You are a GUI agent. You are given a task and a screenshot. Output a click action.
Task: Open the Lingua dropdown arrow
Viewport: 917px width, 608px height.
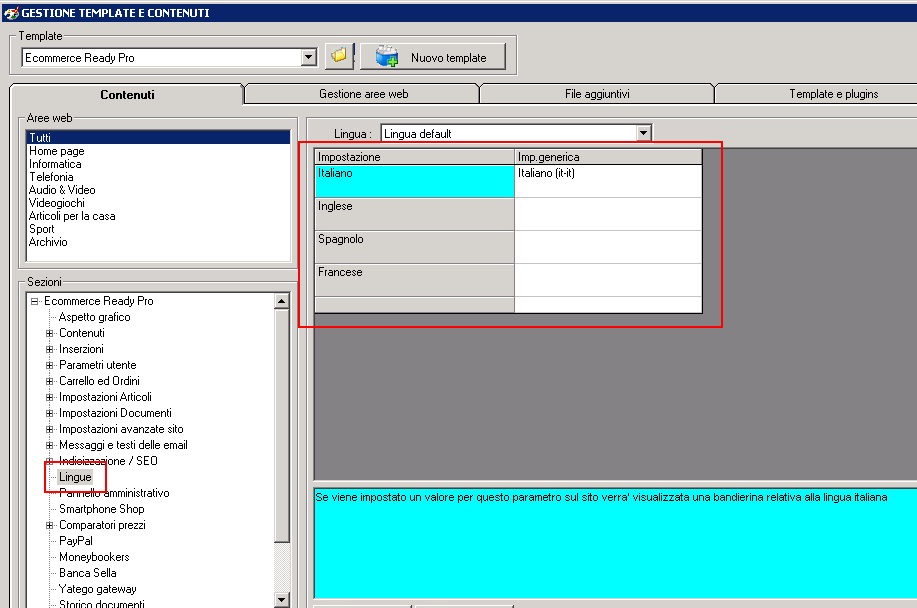tap(643, 133)
